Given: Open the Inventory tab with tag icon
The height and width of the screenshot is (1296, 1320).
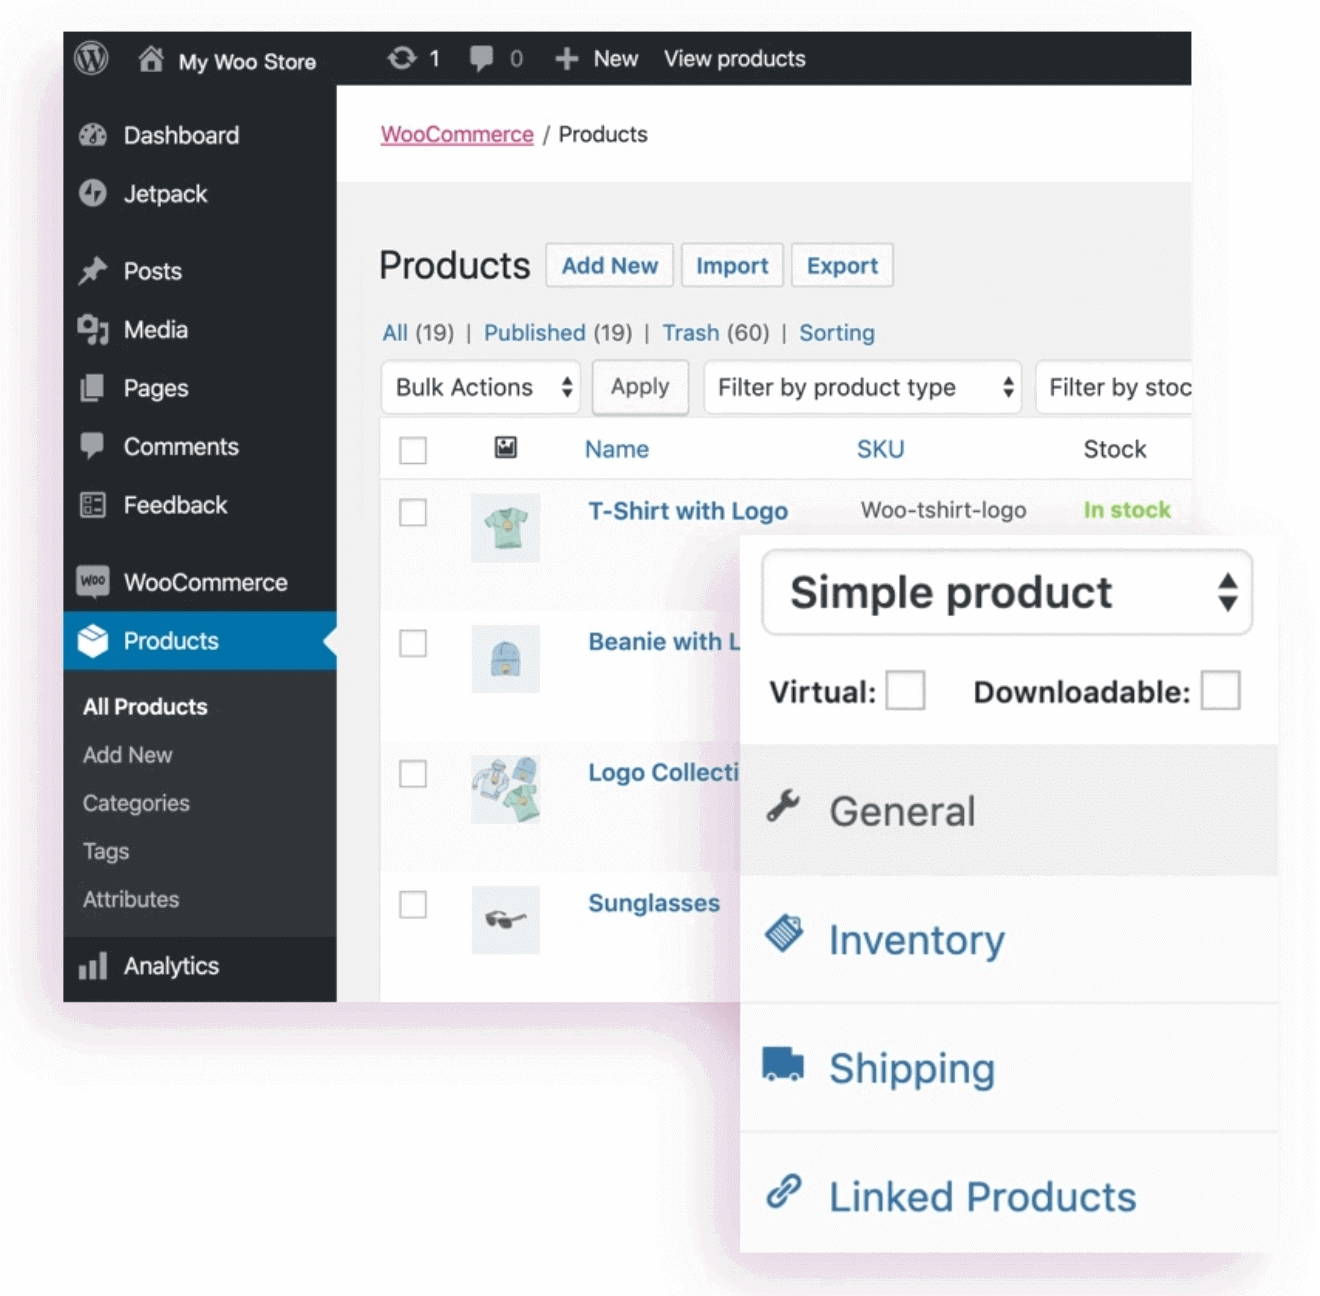Looking at the screenshot, I should point(786,935).
